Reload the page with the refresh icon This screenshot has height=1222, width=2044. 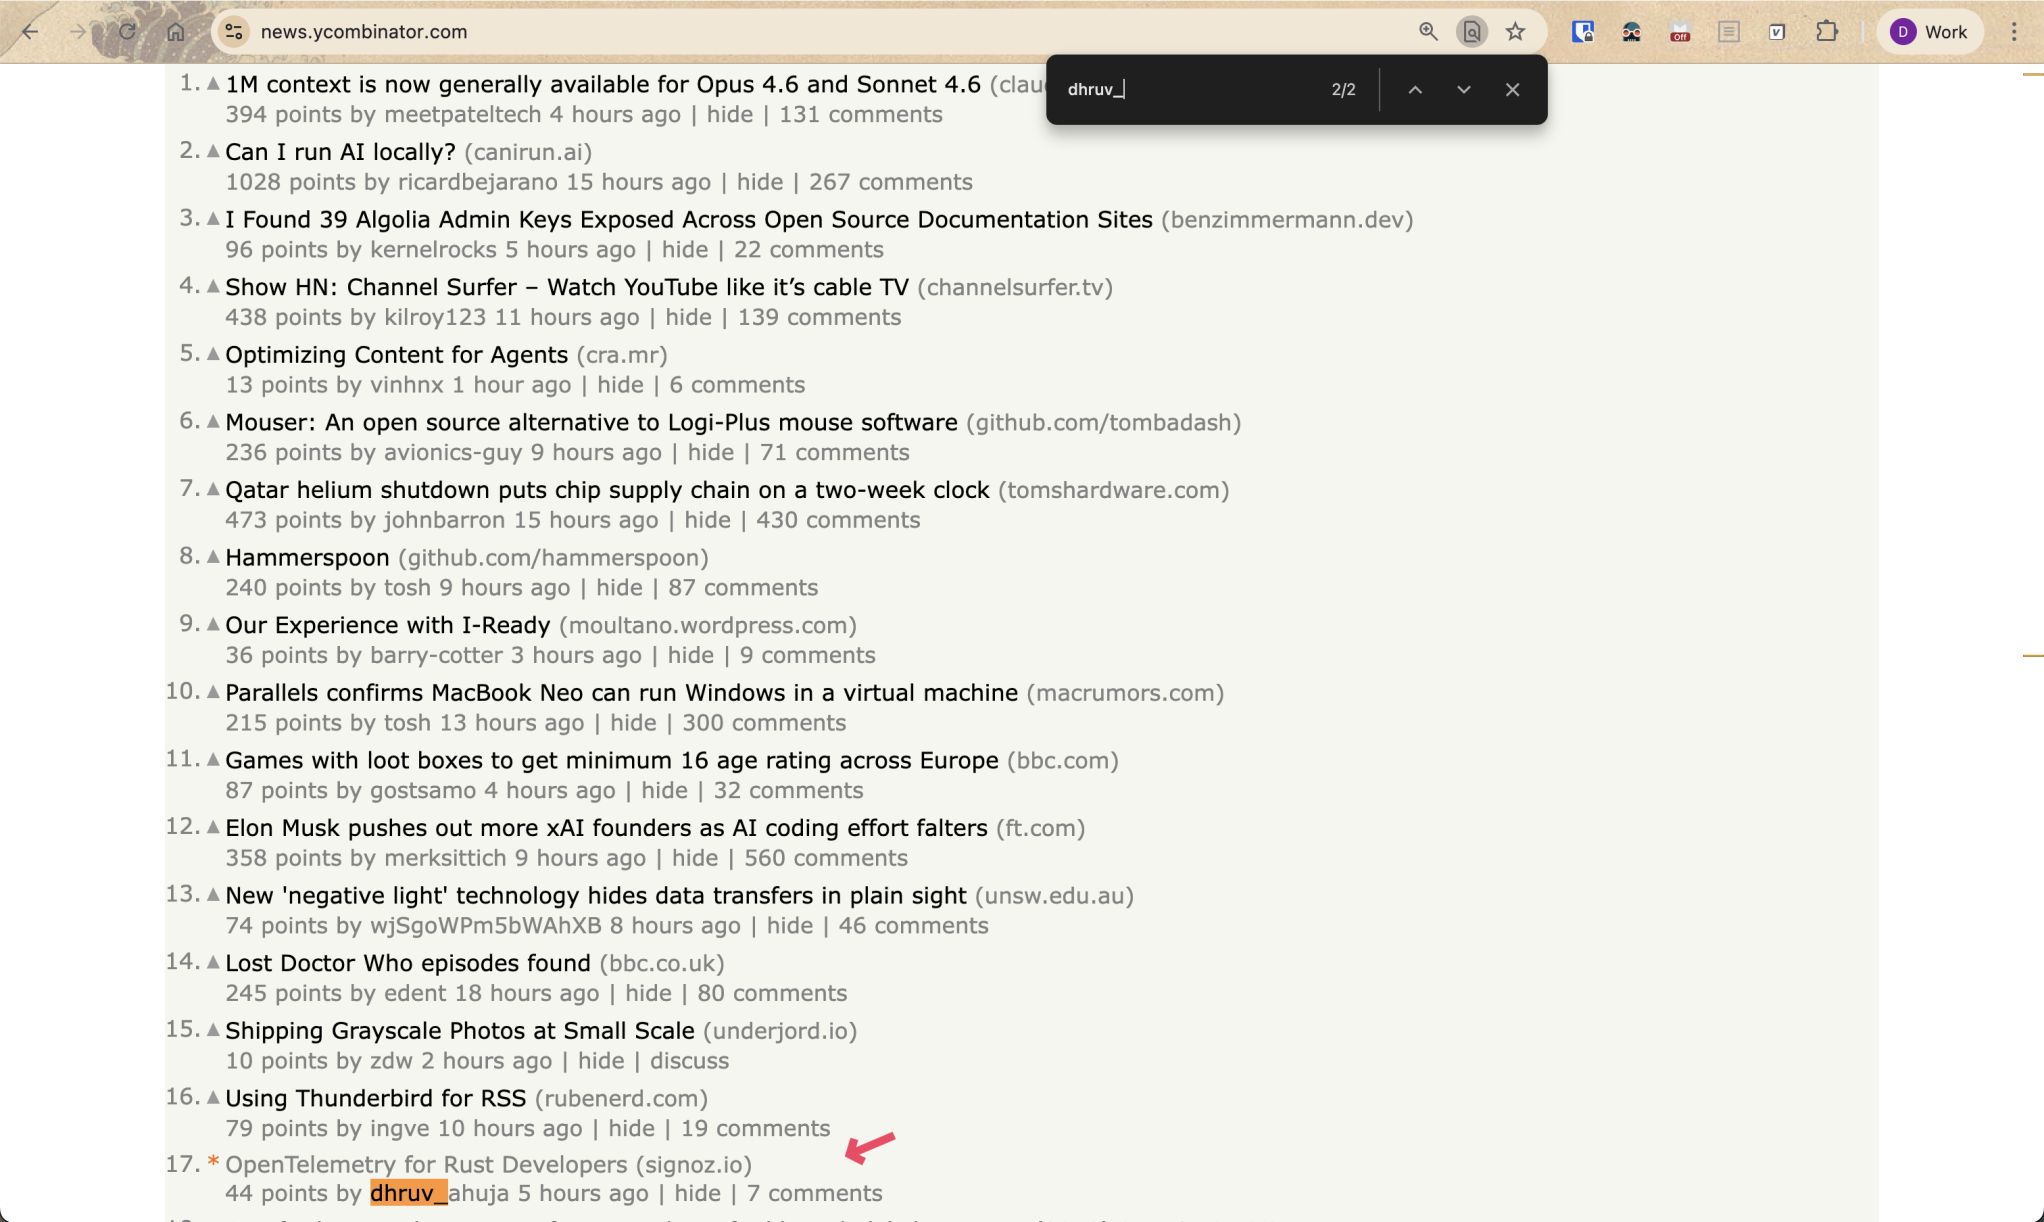point(127,31)
